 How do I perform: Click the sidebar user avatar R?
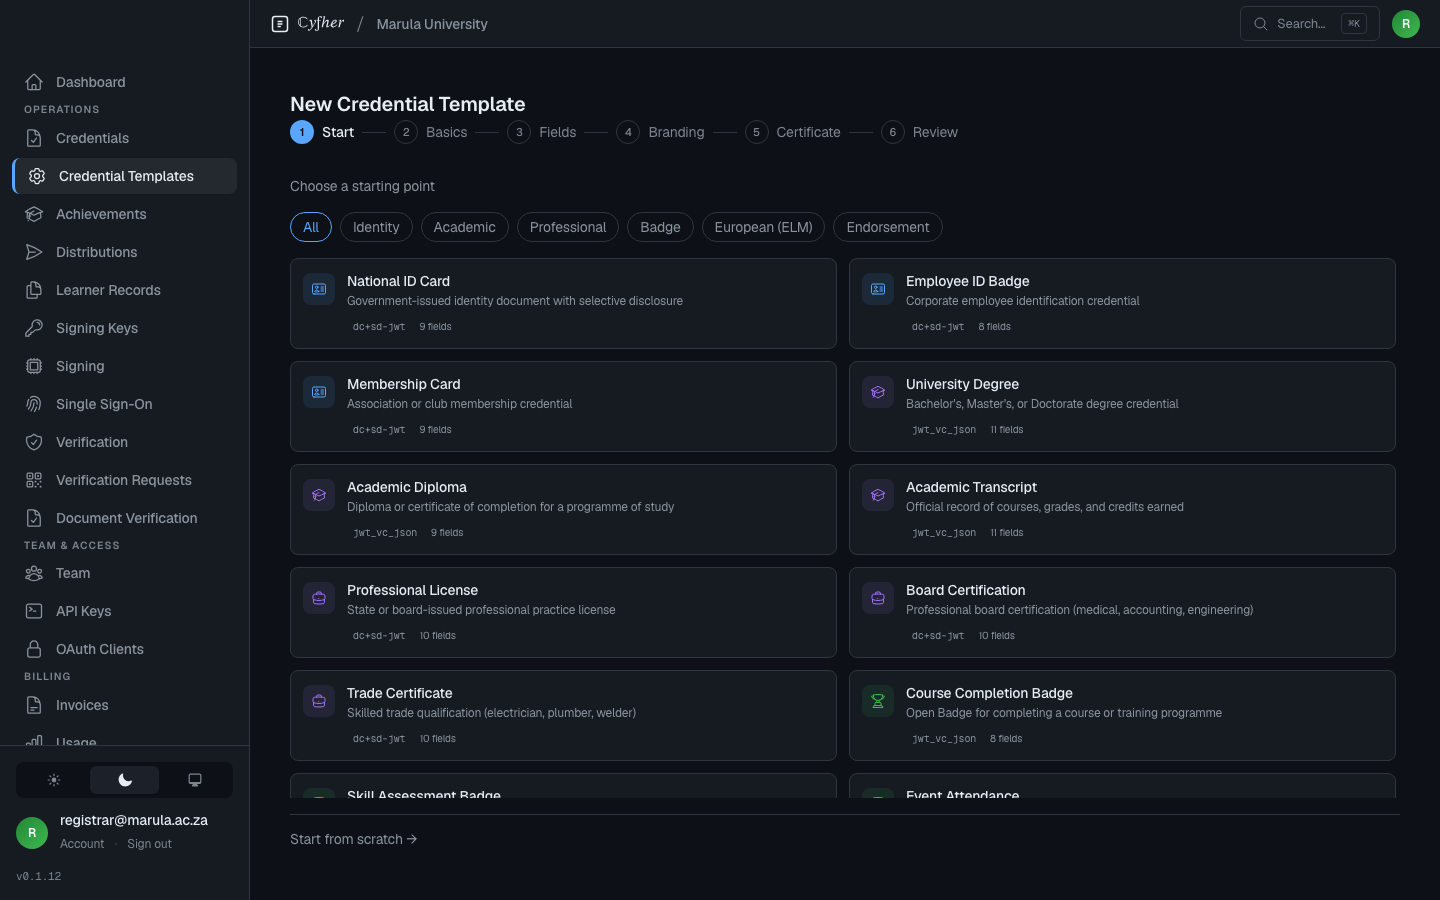click(32, 832)
